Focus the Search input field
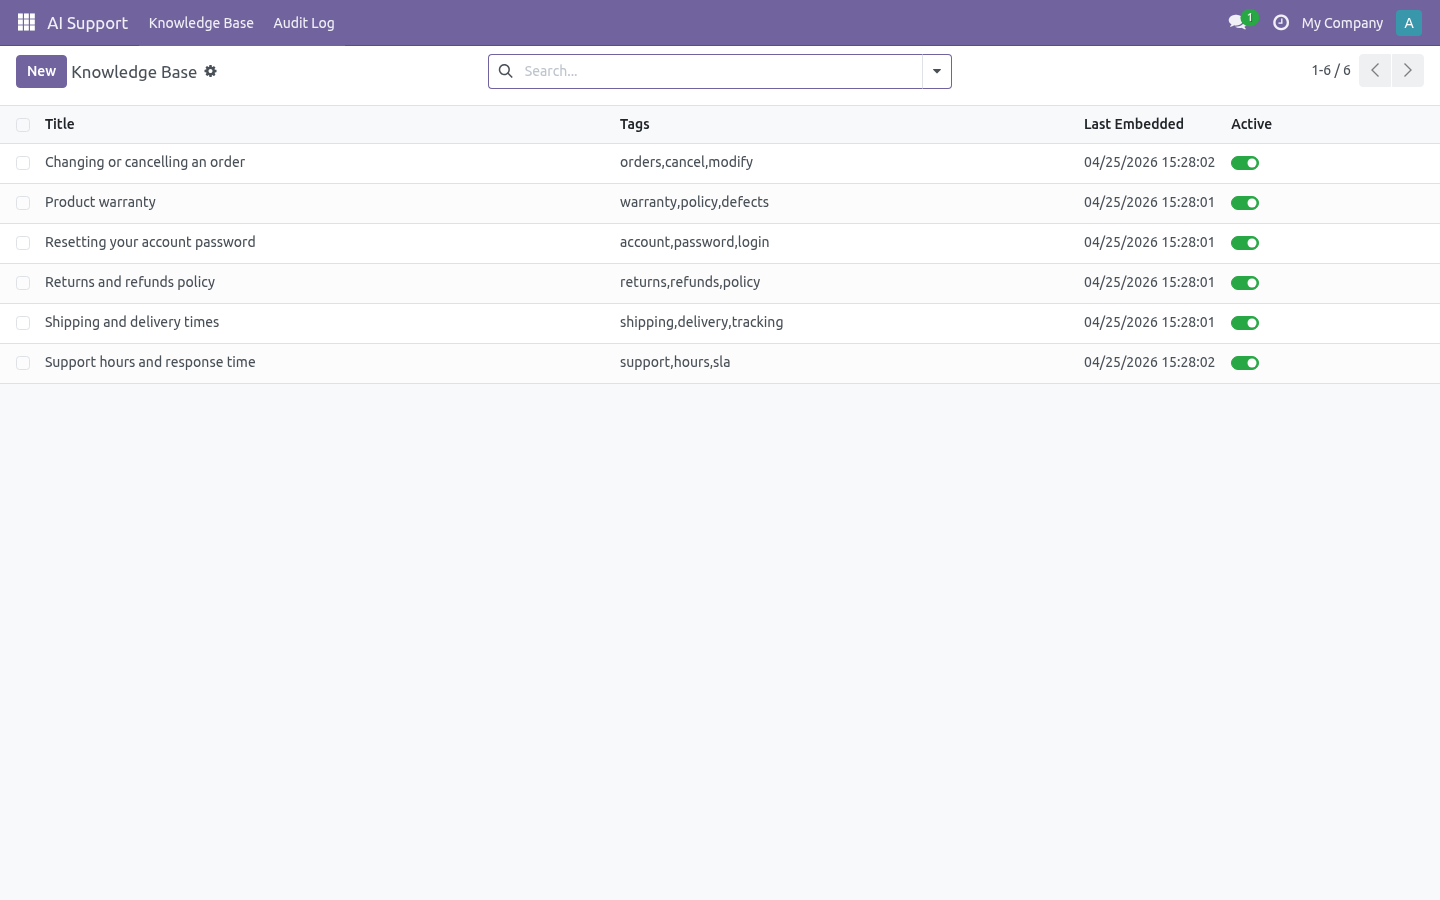The width and height of the screenshot is (1440, 900). tap(720, 71)
